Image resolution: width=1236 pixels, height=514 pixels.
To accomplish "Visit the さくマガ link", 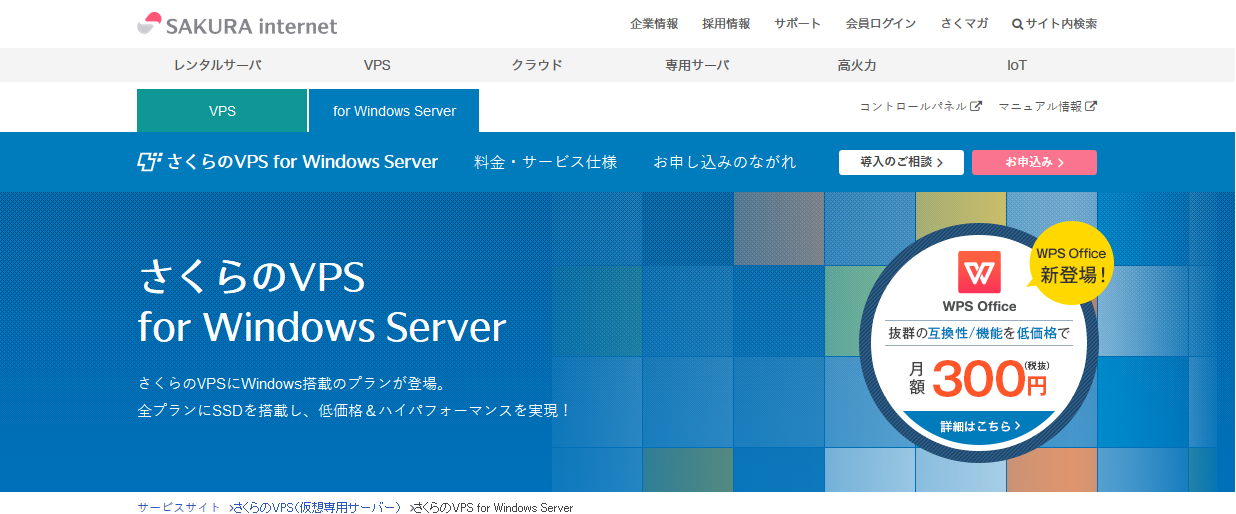I will [964, 24].
